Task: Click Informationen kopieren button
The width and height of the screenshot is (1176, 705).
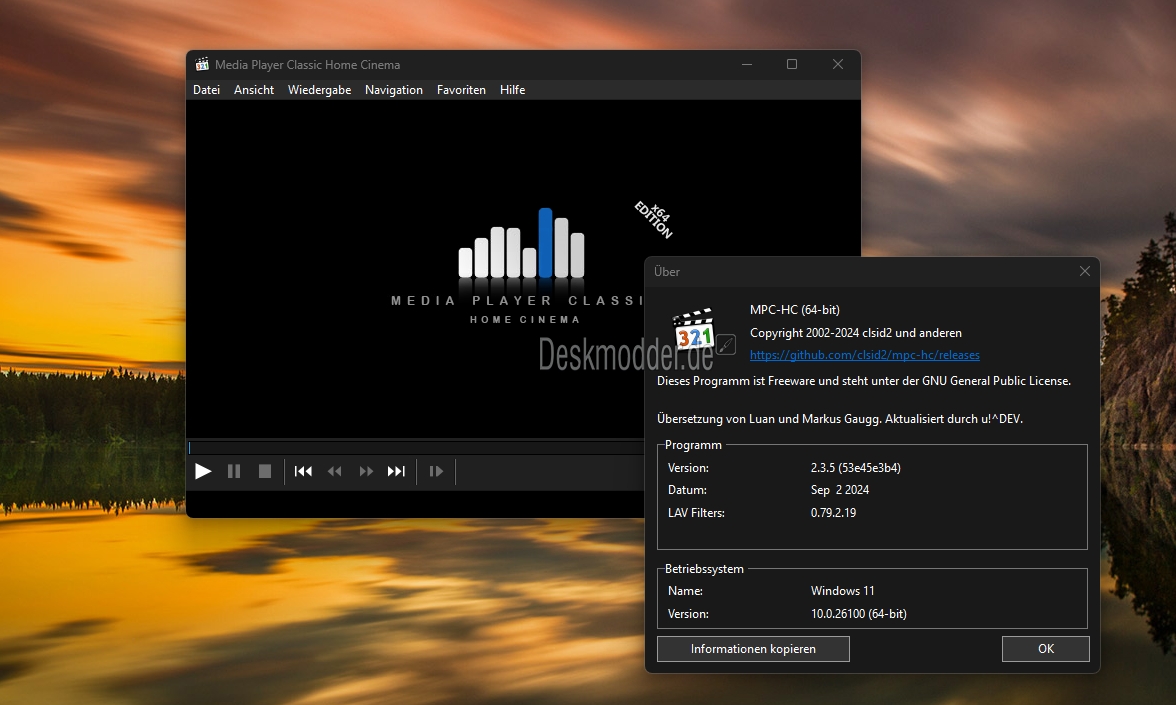Action: click(x=753, y=649)
